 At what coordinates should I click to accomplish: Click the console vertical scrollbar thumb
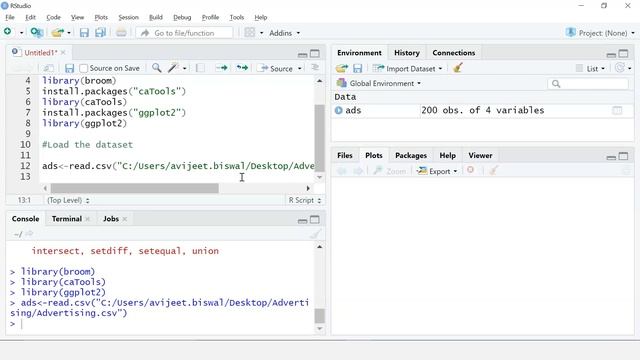tap(320, 316)
